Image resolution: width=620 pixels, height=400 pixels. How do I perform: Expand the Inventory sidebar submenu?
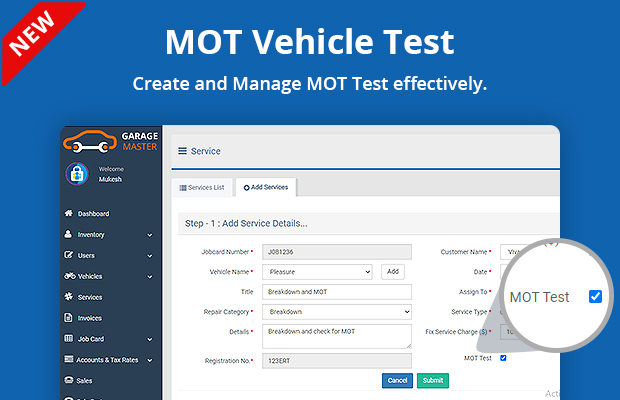click(149, 235)
